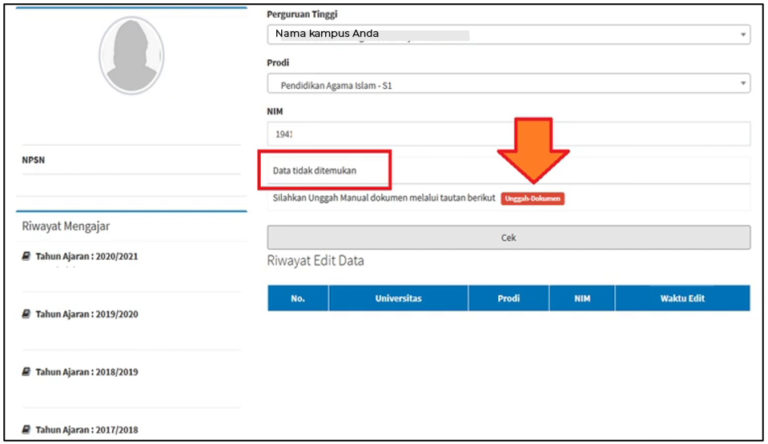Click the profile avatar placeholder image
Screen dimensions: 768x444
pos(132,57)
